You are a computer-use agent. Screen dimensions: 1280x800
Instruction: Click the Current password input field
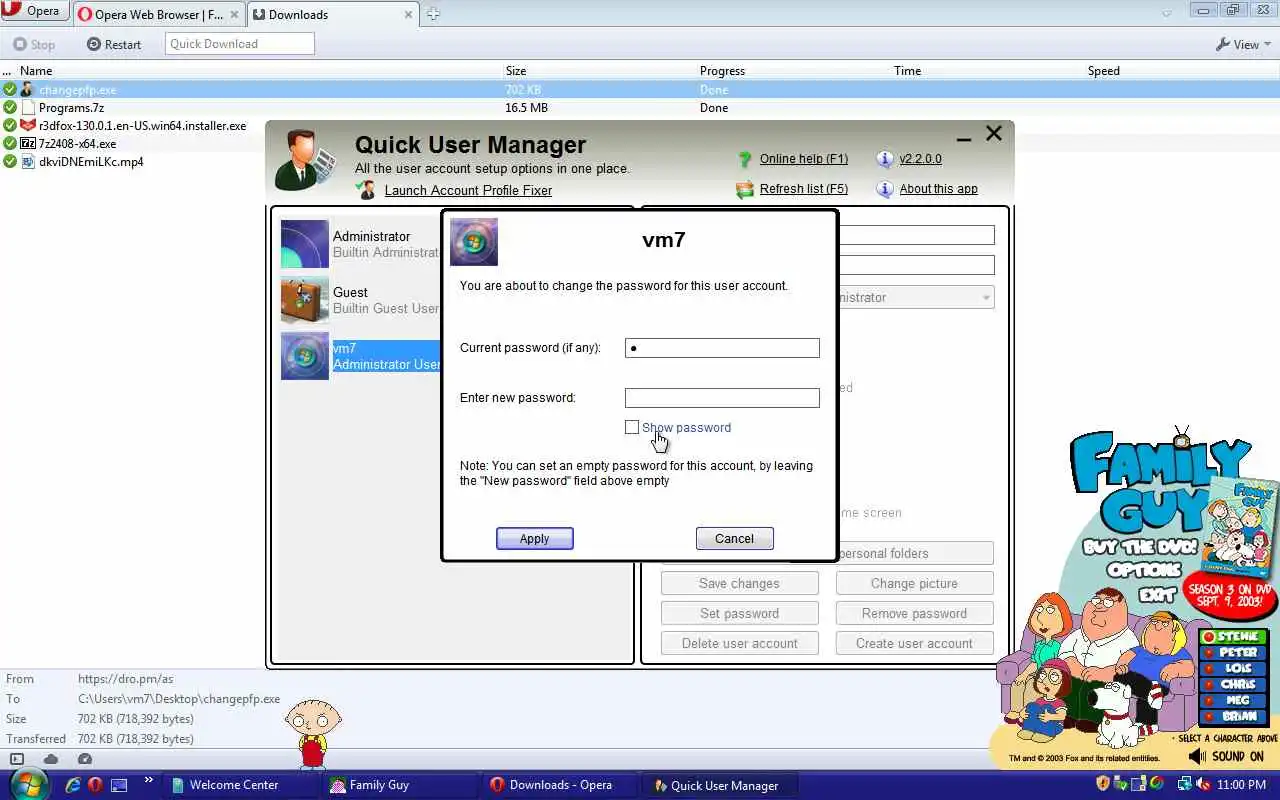[722, 348]
